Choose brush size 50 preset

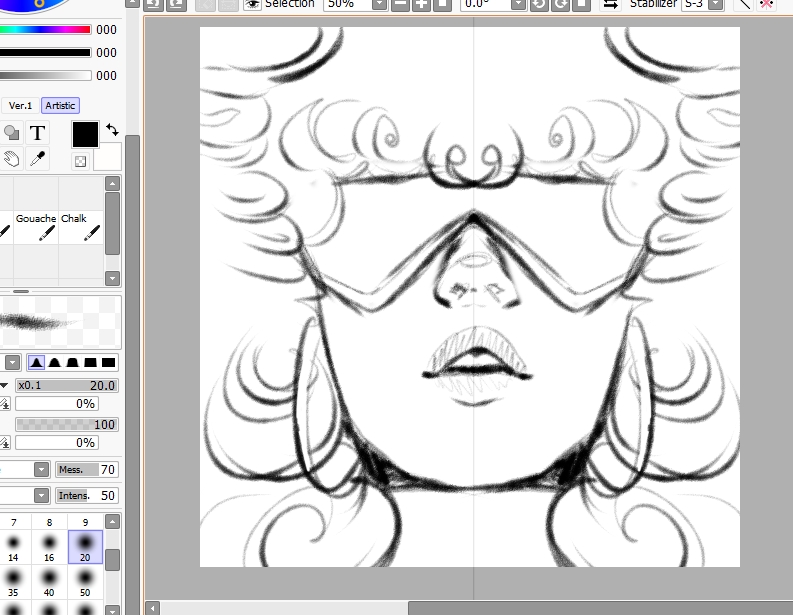tap(85, 584)
